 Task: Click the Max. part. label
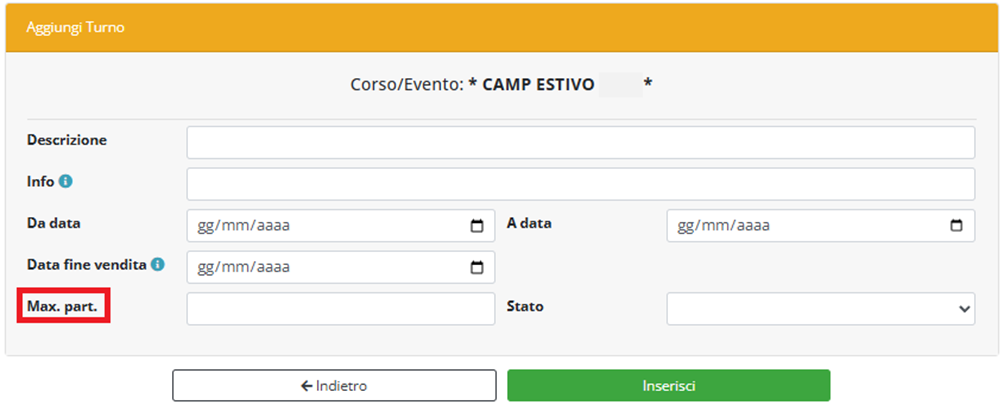(62, 307)
